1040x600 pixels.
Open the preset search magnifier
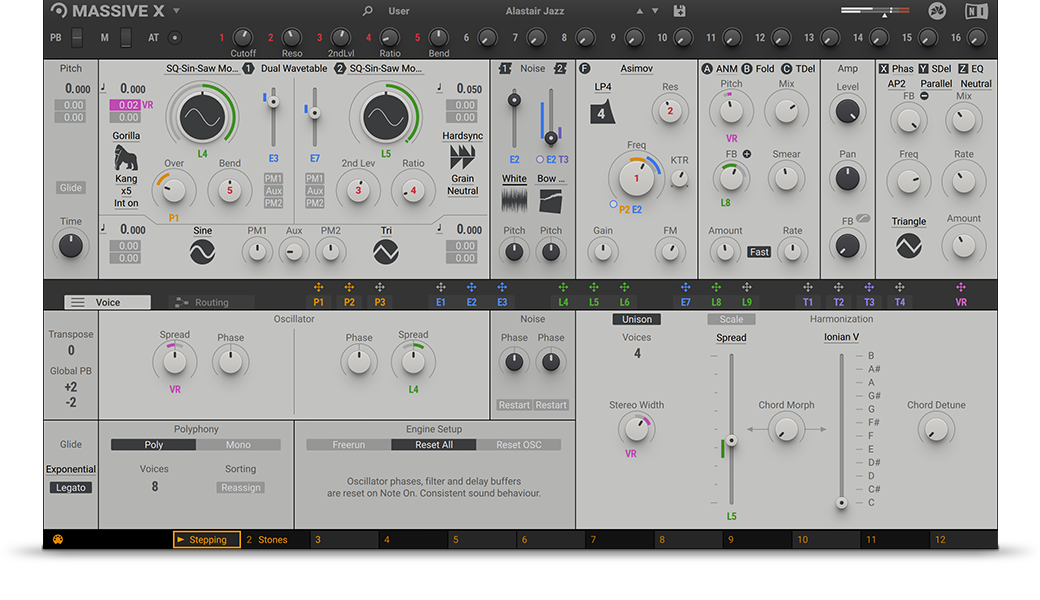[367, 11]
